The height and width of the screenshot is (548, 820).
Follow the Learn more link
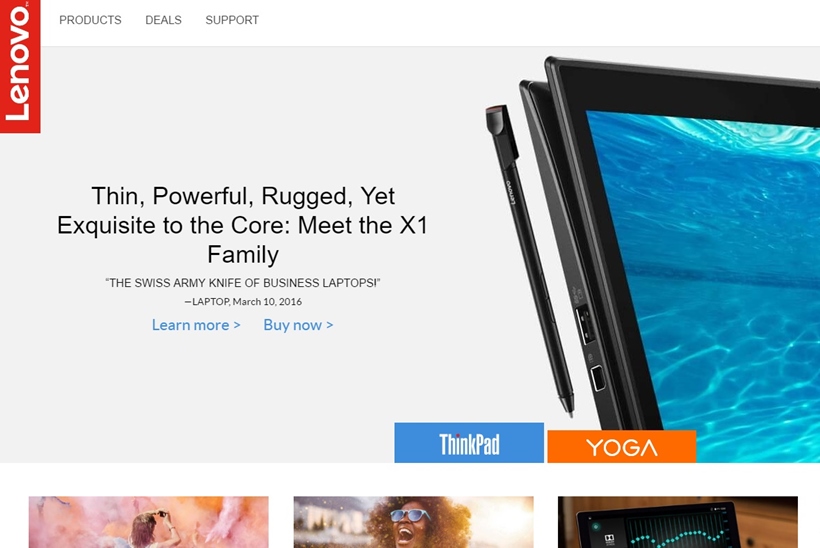[196, 325]
